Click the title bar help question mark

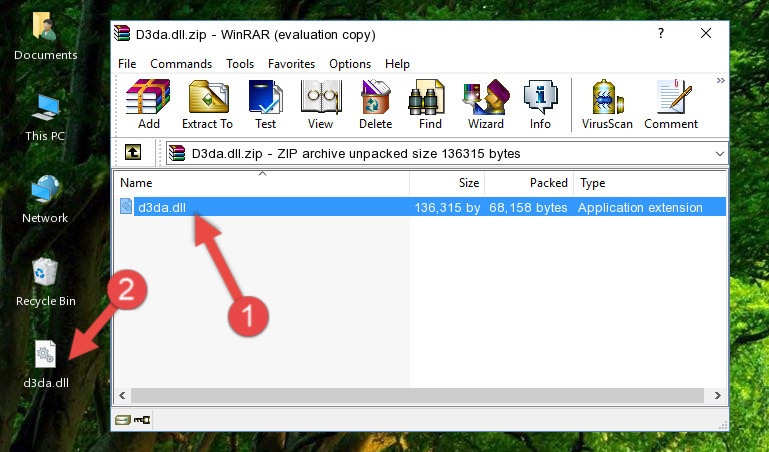click(x=661, y=33)
